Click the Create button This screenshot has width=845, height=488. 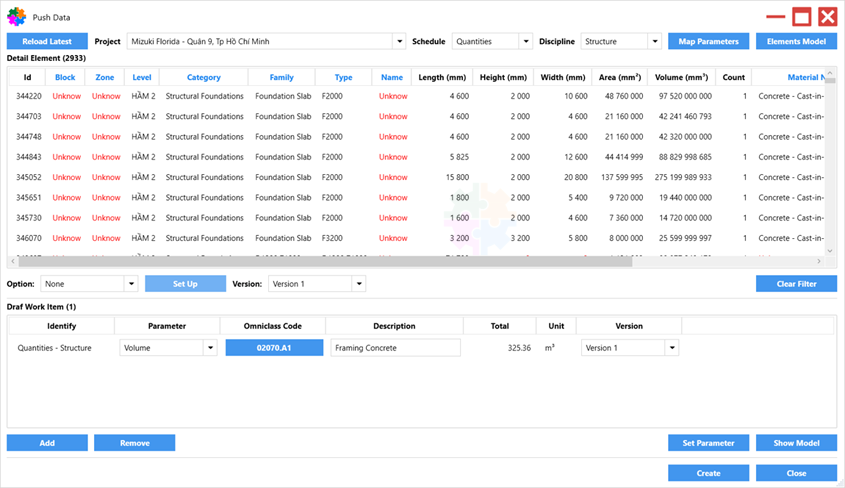pos(708,473)
